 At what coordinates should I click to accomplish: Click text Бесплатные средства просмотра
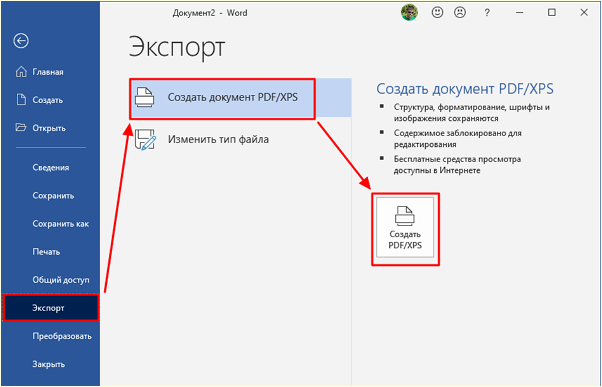pyautogui.click(x=457, y=165)
